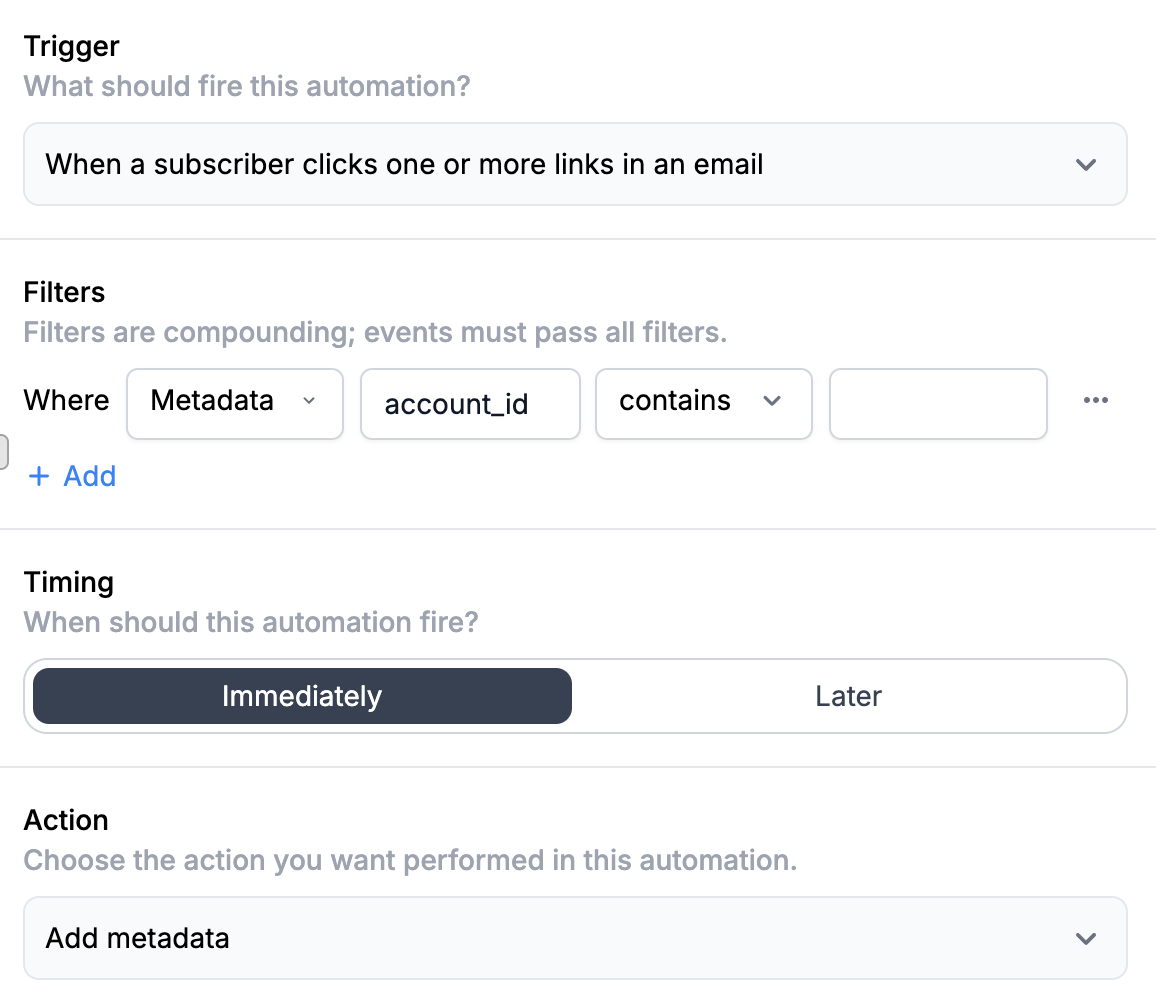Click the small handle at the left edge
This screenshot has width=1156, height=996.
click(x=4, y=452)
